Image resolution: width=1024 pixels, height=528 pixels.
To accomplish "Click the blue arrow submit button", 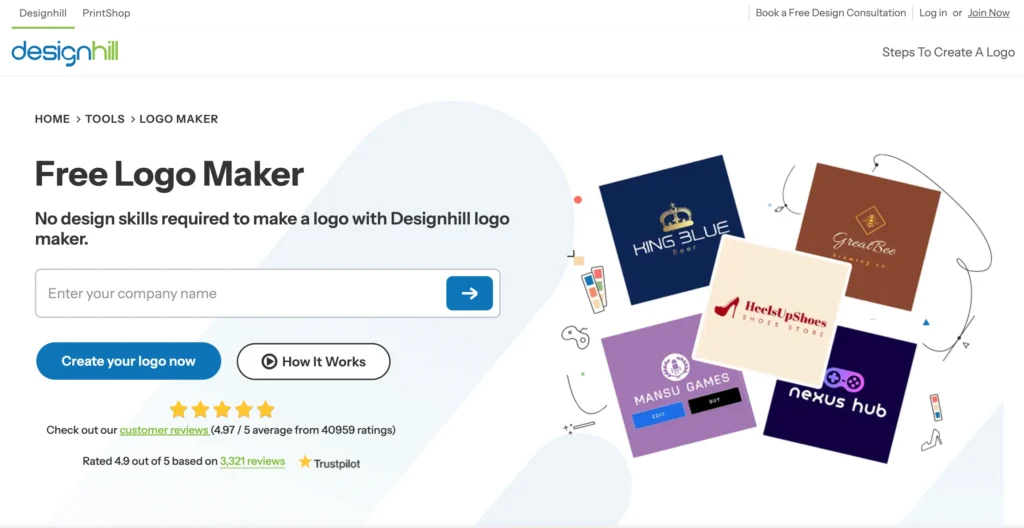I will (x=470, y=293).
